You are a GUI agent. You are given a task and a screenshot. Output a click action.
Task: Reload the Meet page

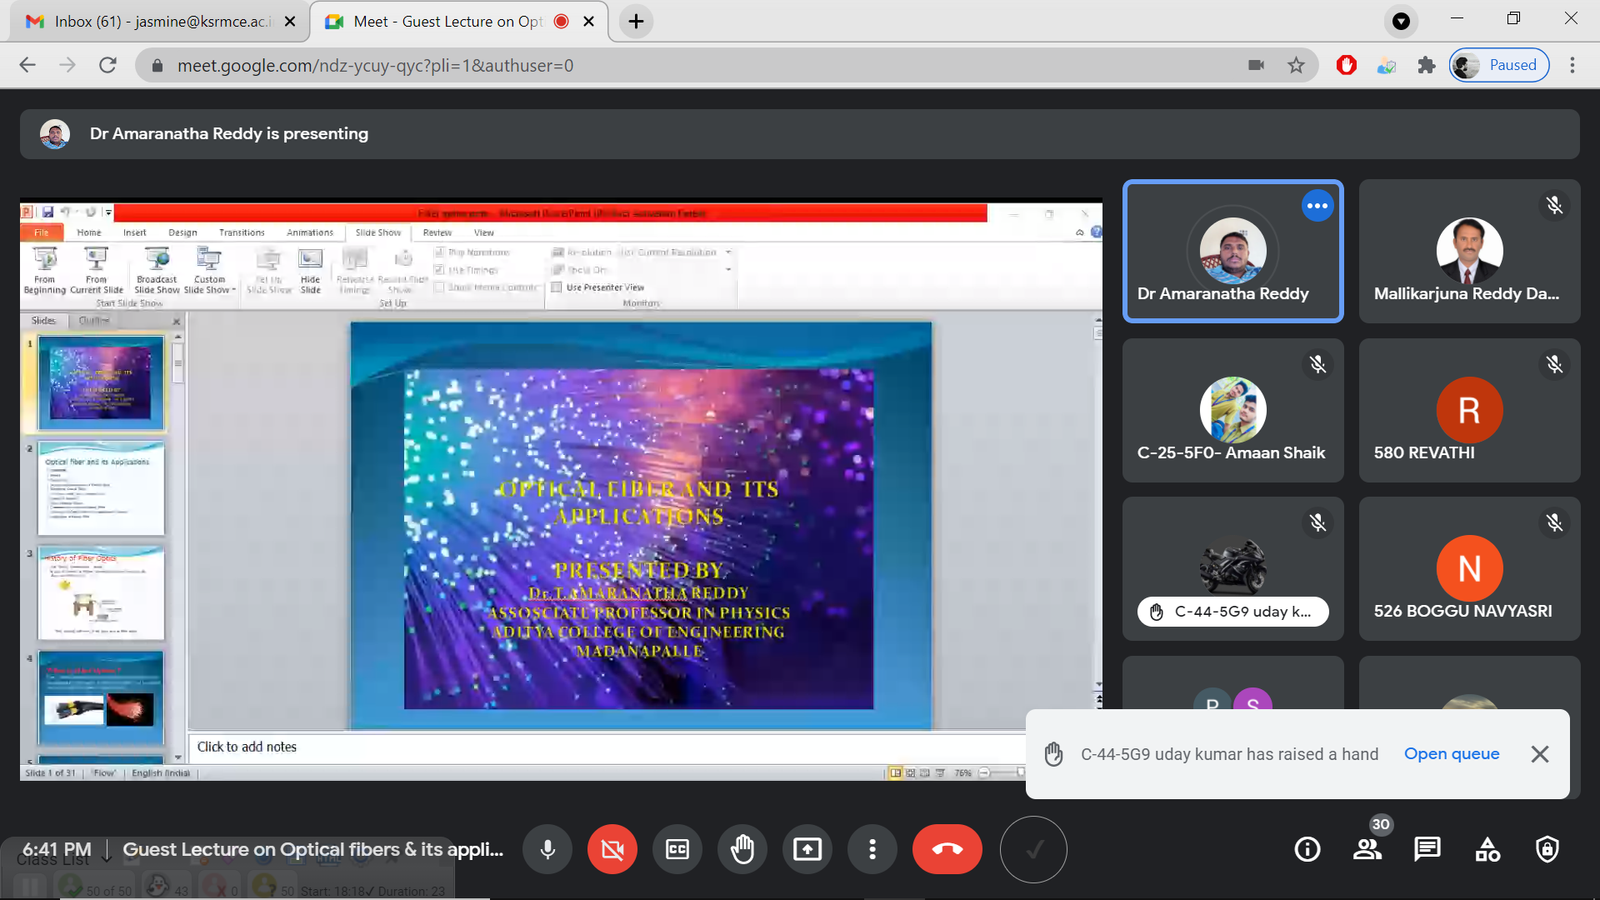108,65
